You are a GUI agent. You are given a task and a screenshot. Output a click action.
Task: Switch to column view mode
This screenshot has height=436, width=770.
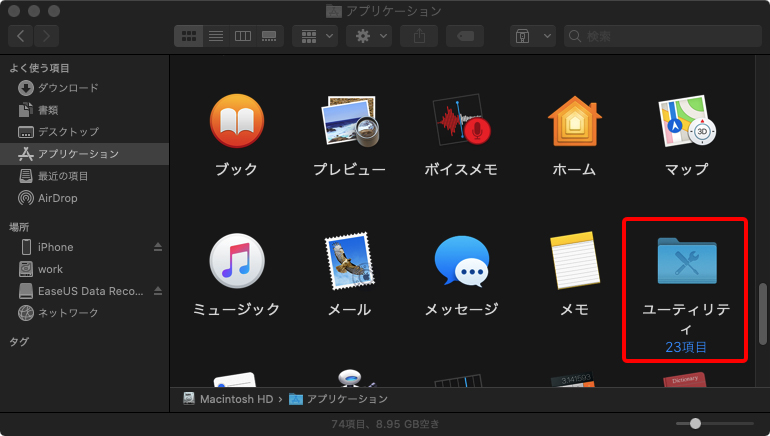pyautogui.click(x=242, y=36)
